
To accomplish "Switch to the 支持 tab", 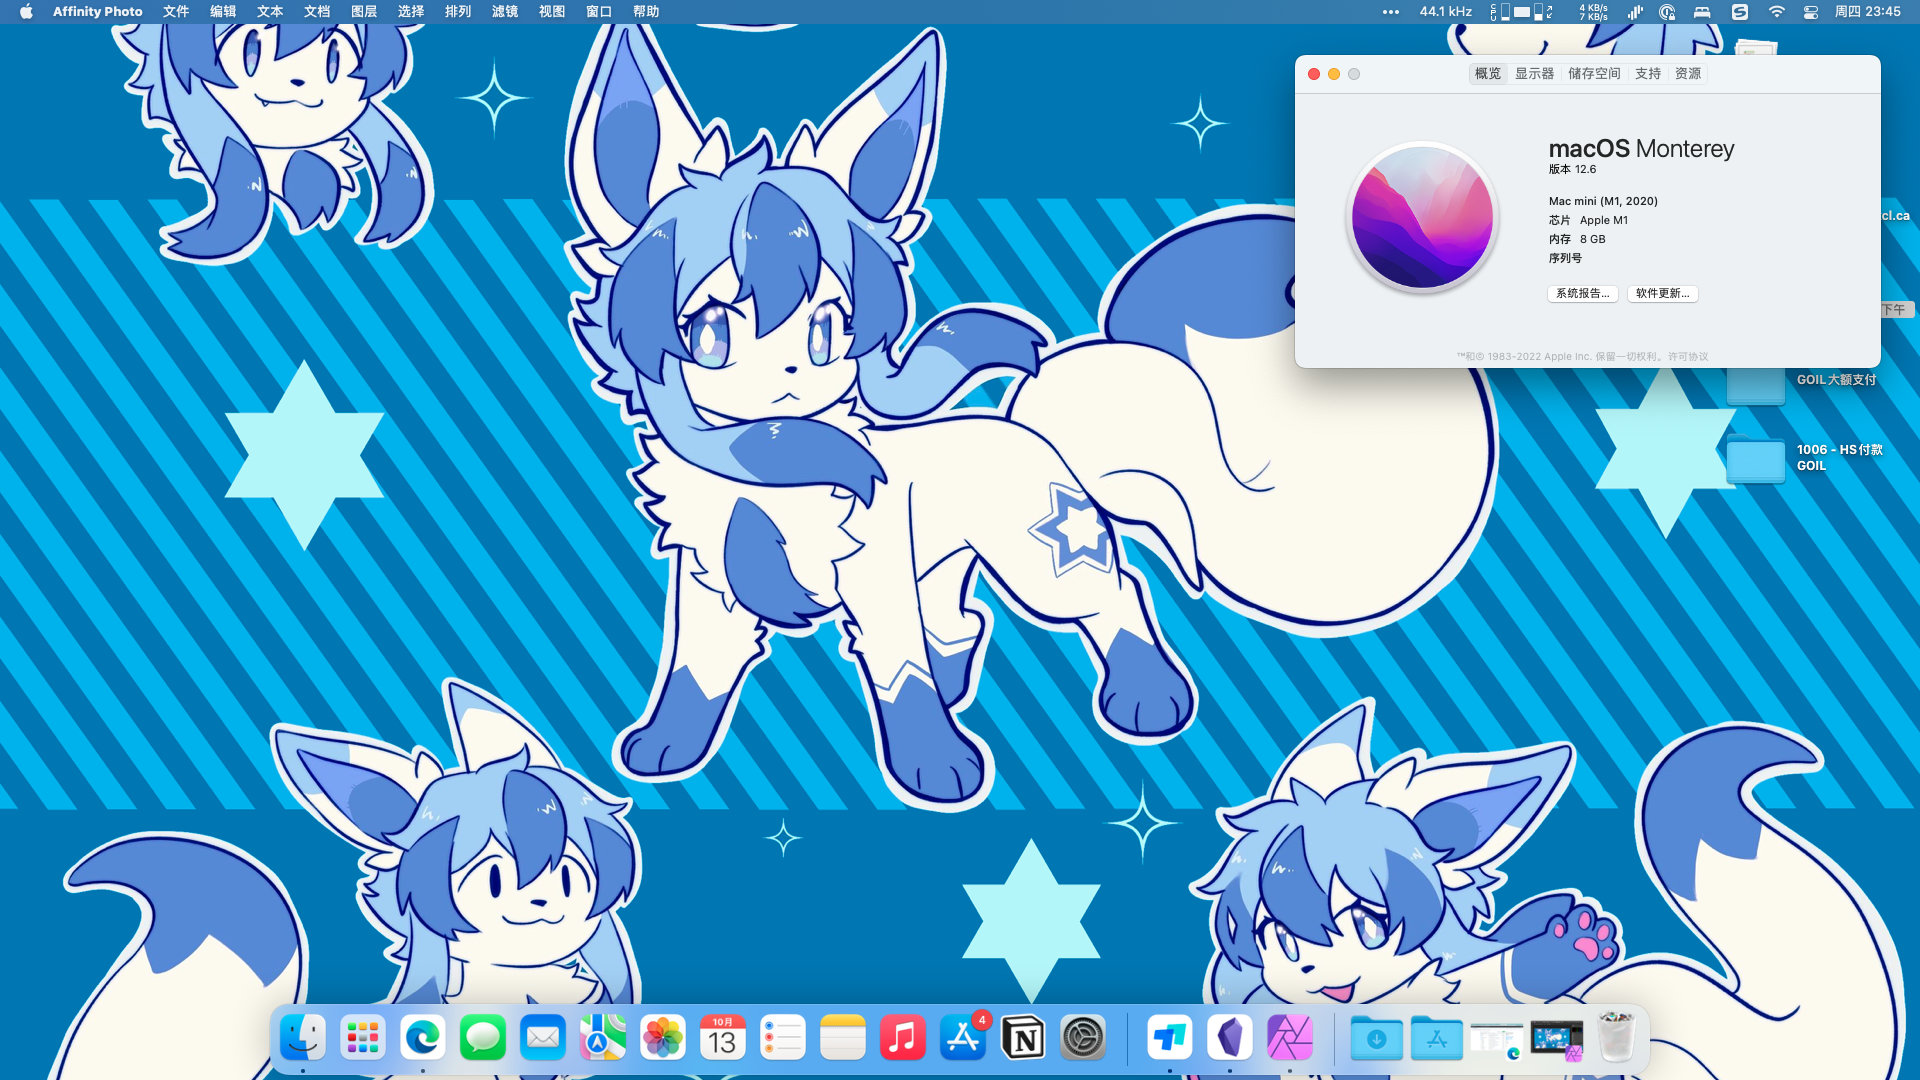I will point(1648,74).
